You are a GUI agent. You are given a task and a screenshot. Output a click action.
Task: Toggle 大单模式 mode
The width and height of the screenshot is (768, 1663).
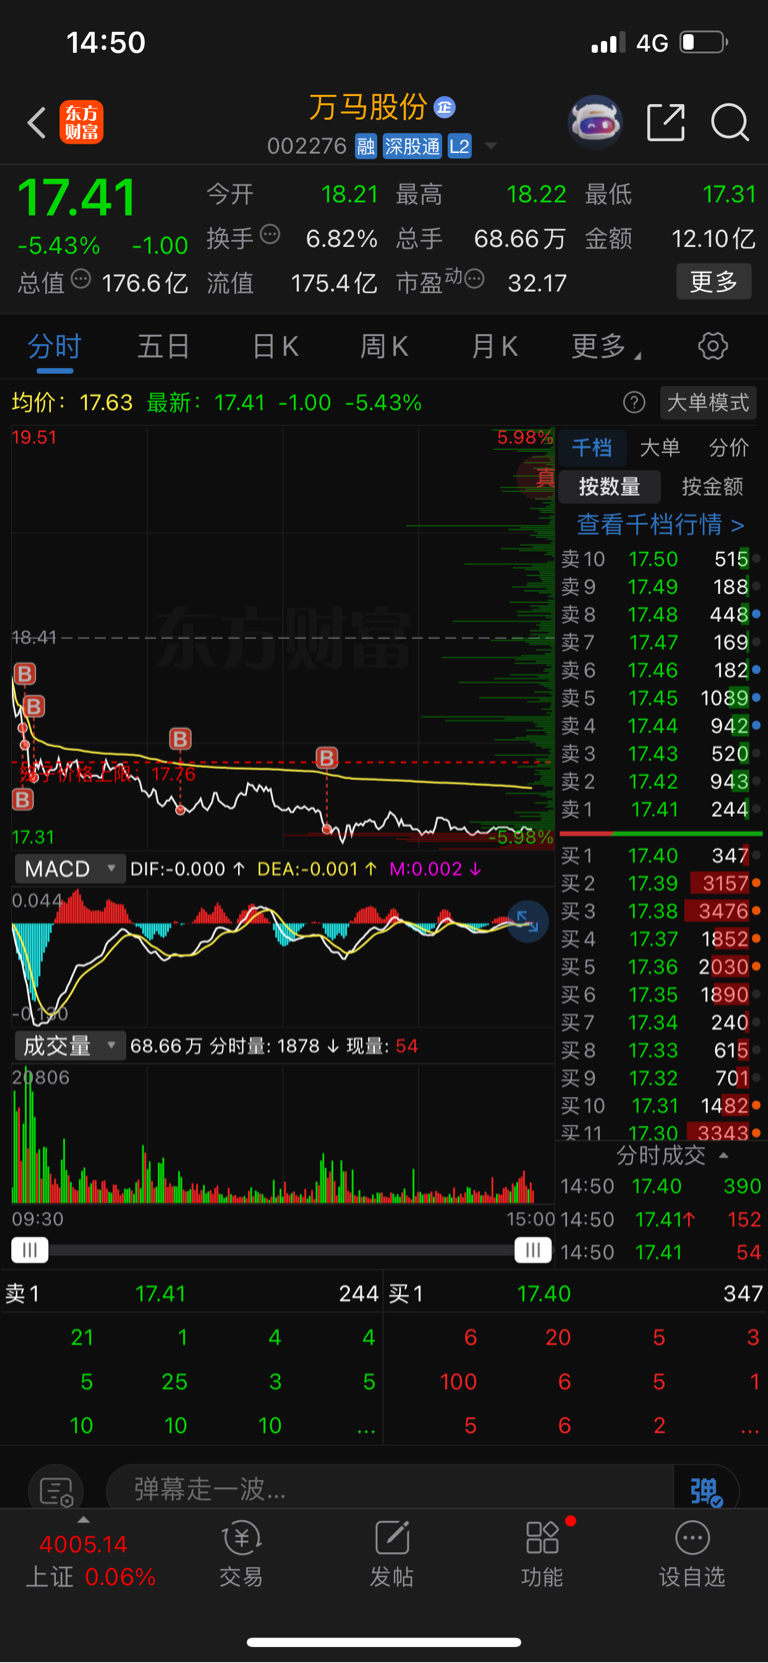(x=708, y=402)
